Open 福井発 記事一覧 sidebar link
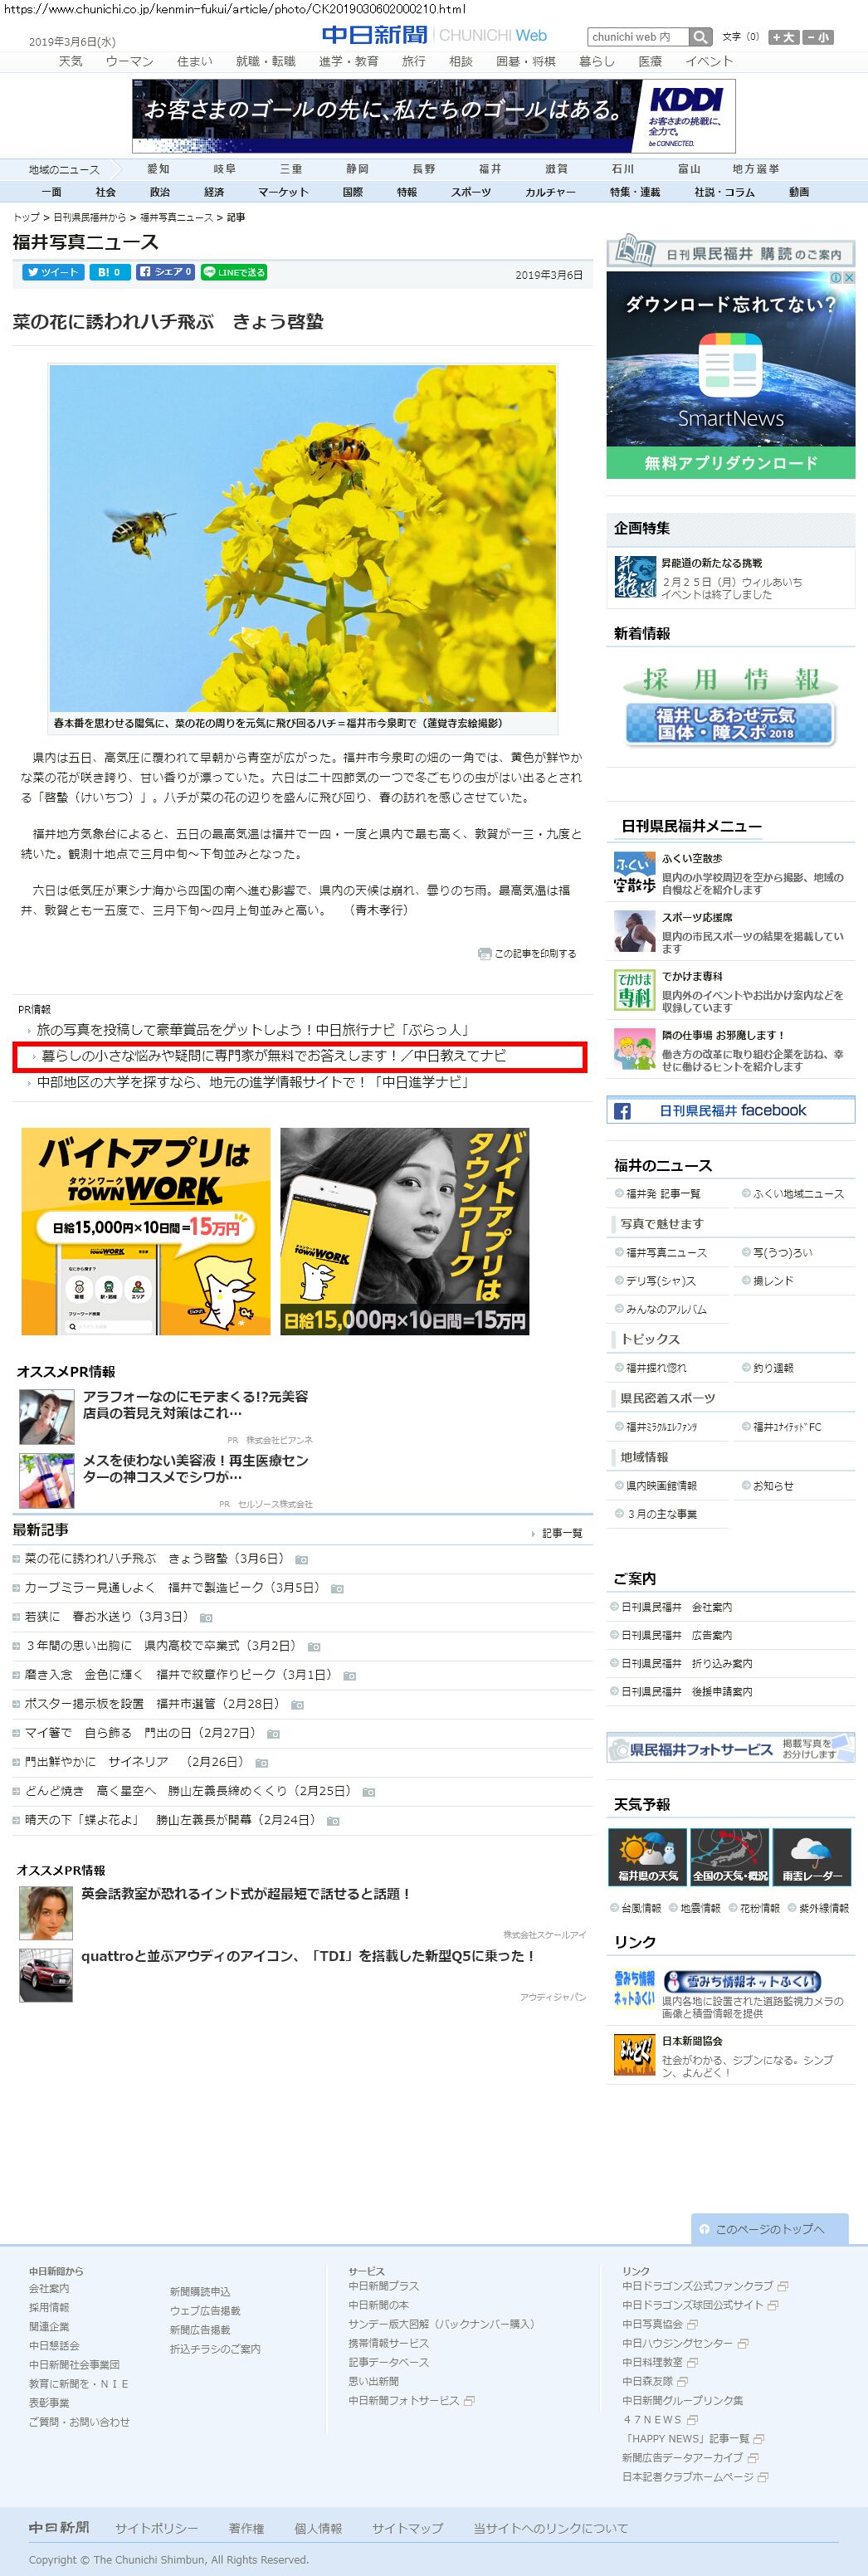Viewport: 868px width, 2576px height. click(x=663, y=1194)
